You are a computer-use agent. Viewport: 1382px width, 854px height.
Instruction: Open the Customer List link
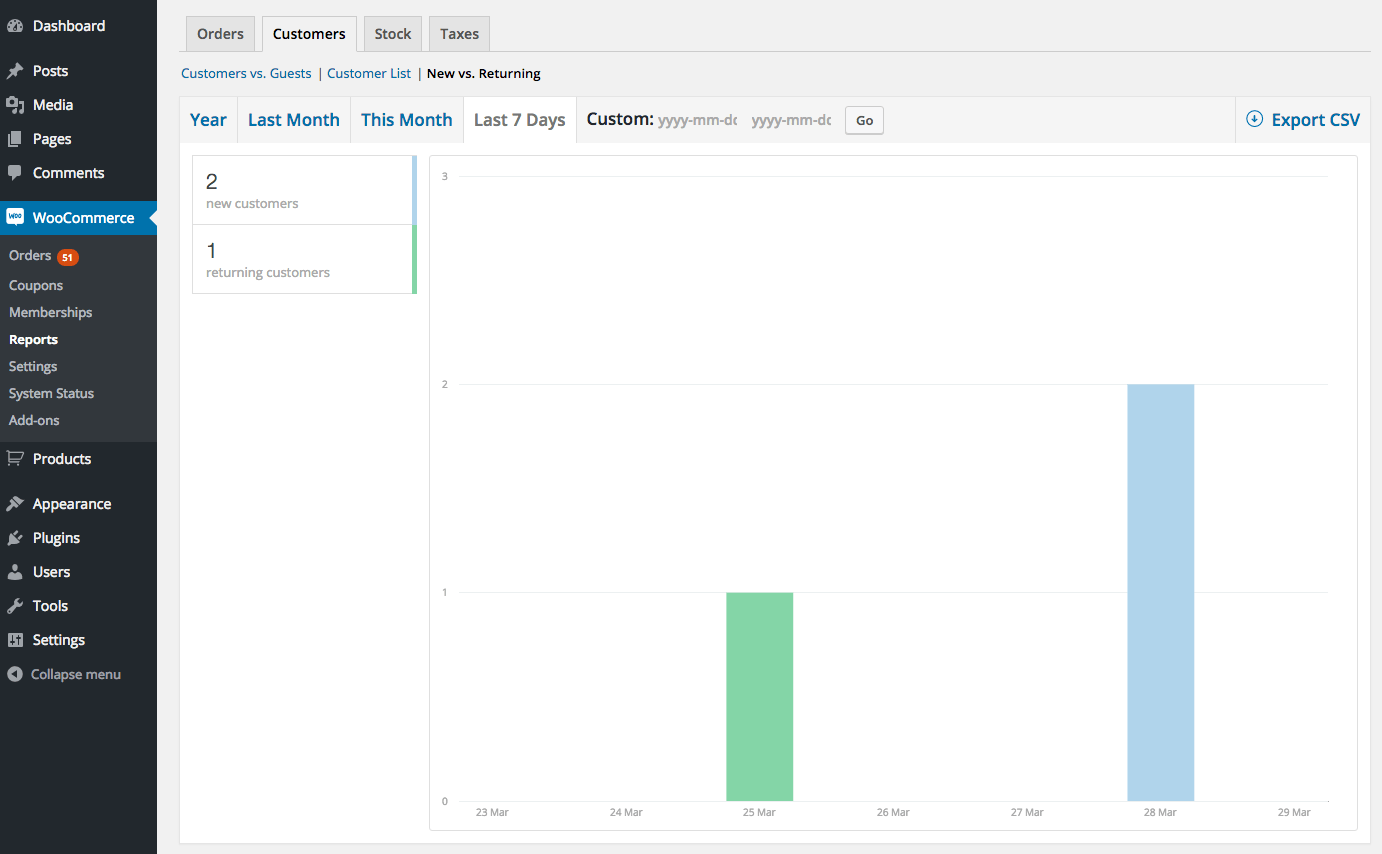pyautogui.click(x=369, y=73)
